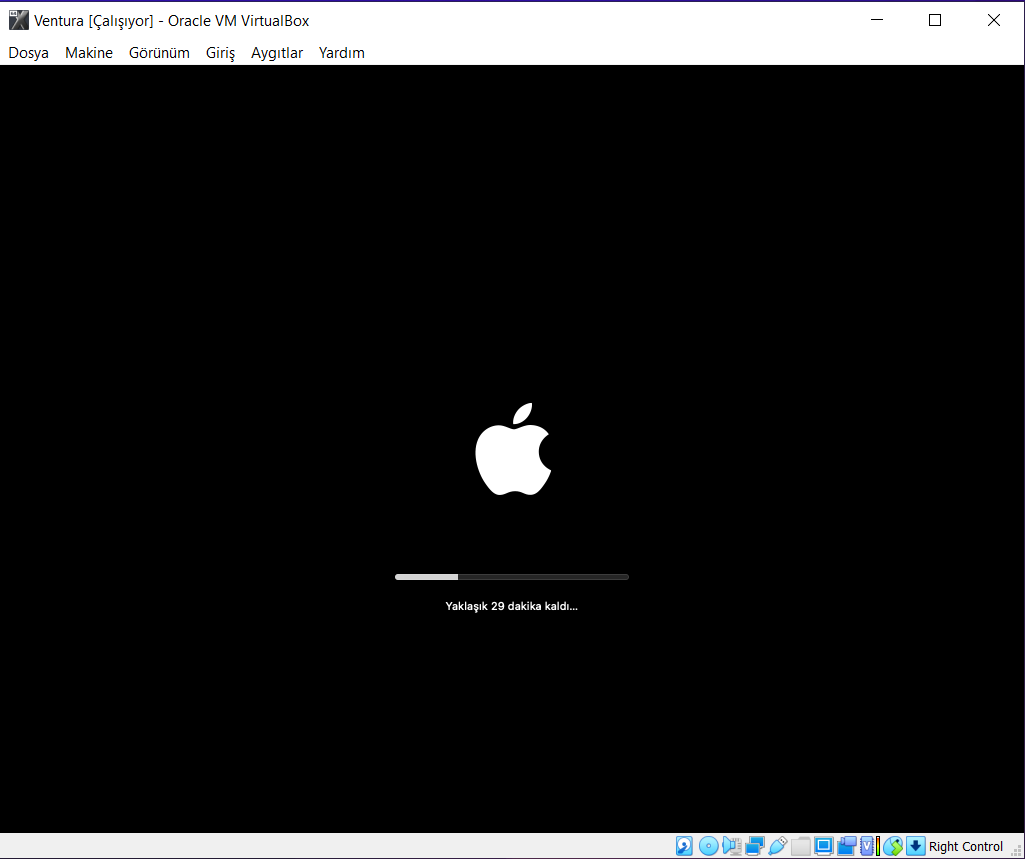Open the Görünüm menu
Image resolution: width=1025 pixels, height=859 pixels.
[x=159, y=53]
